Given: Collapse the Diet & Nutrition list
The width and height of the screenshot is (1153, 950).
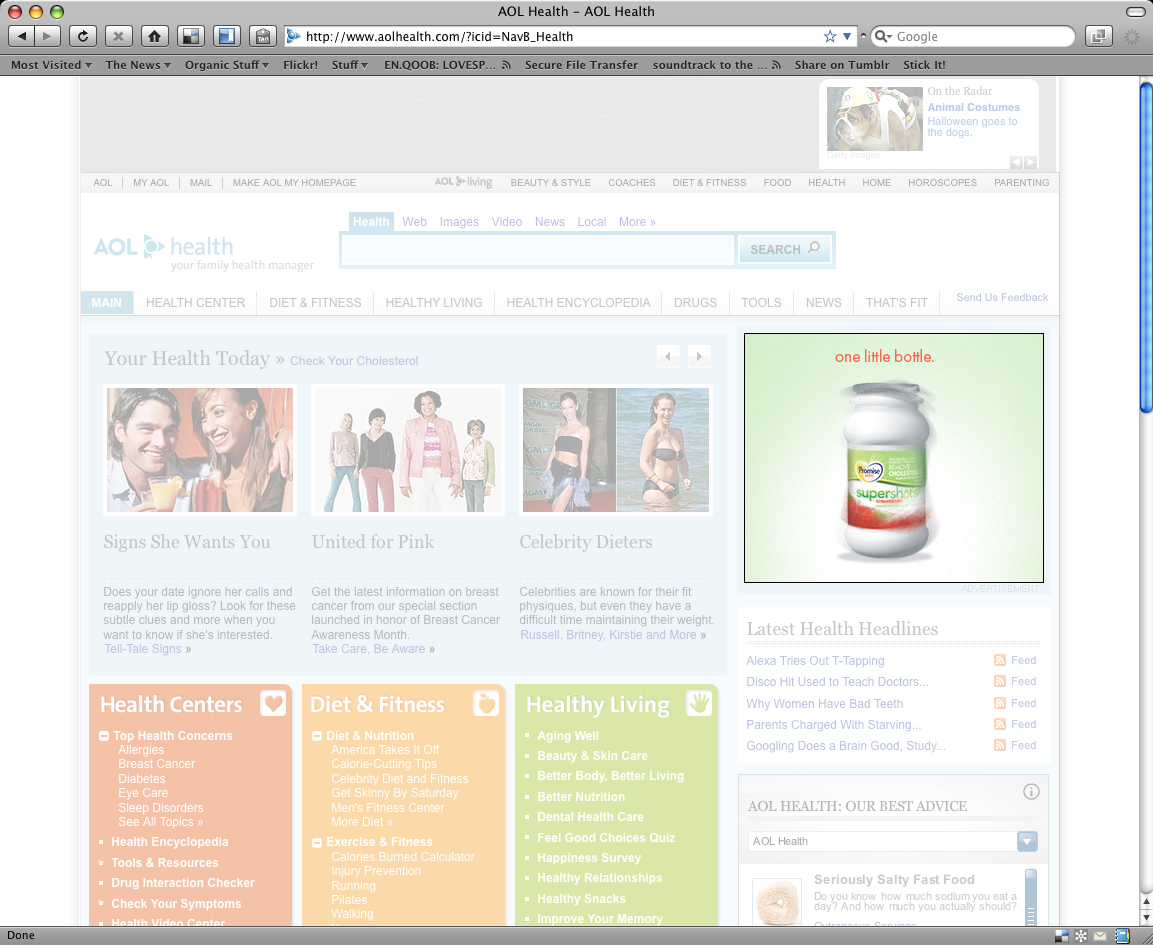Looking at the screenshot, I should click(317, 735).
